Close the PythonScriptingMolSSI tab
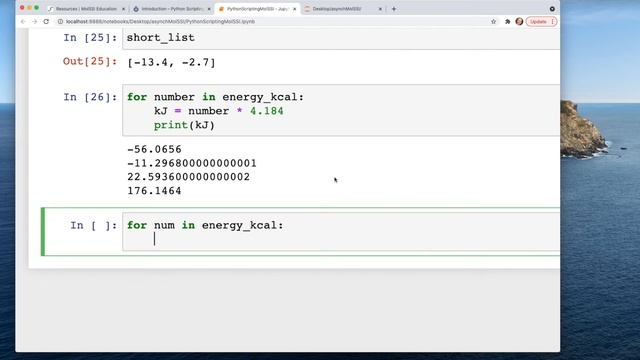The width and height of the screenshot is (640, 360). [x=294, y=9]
